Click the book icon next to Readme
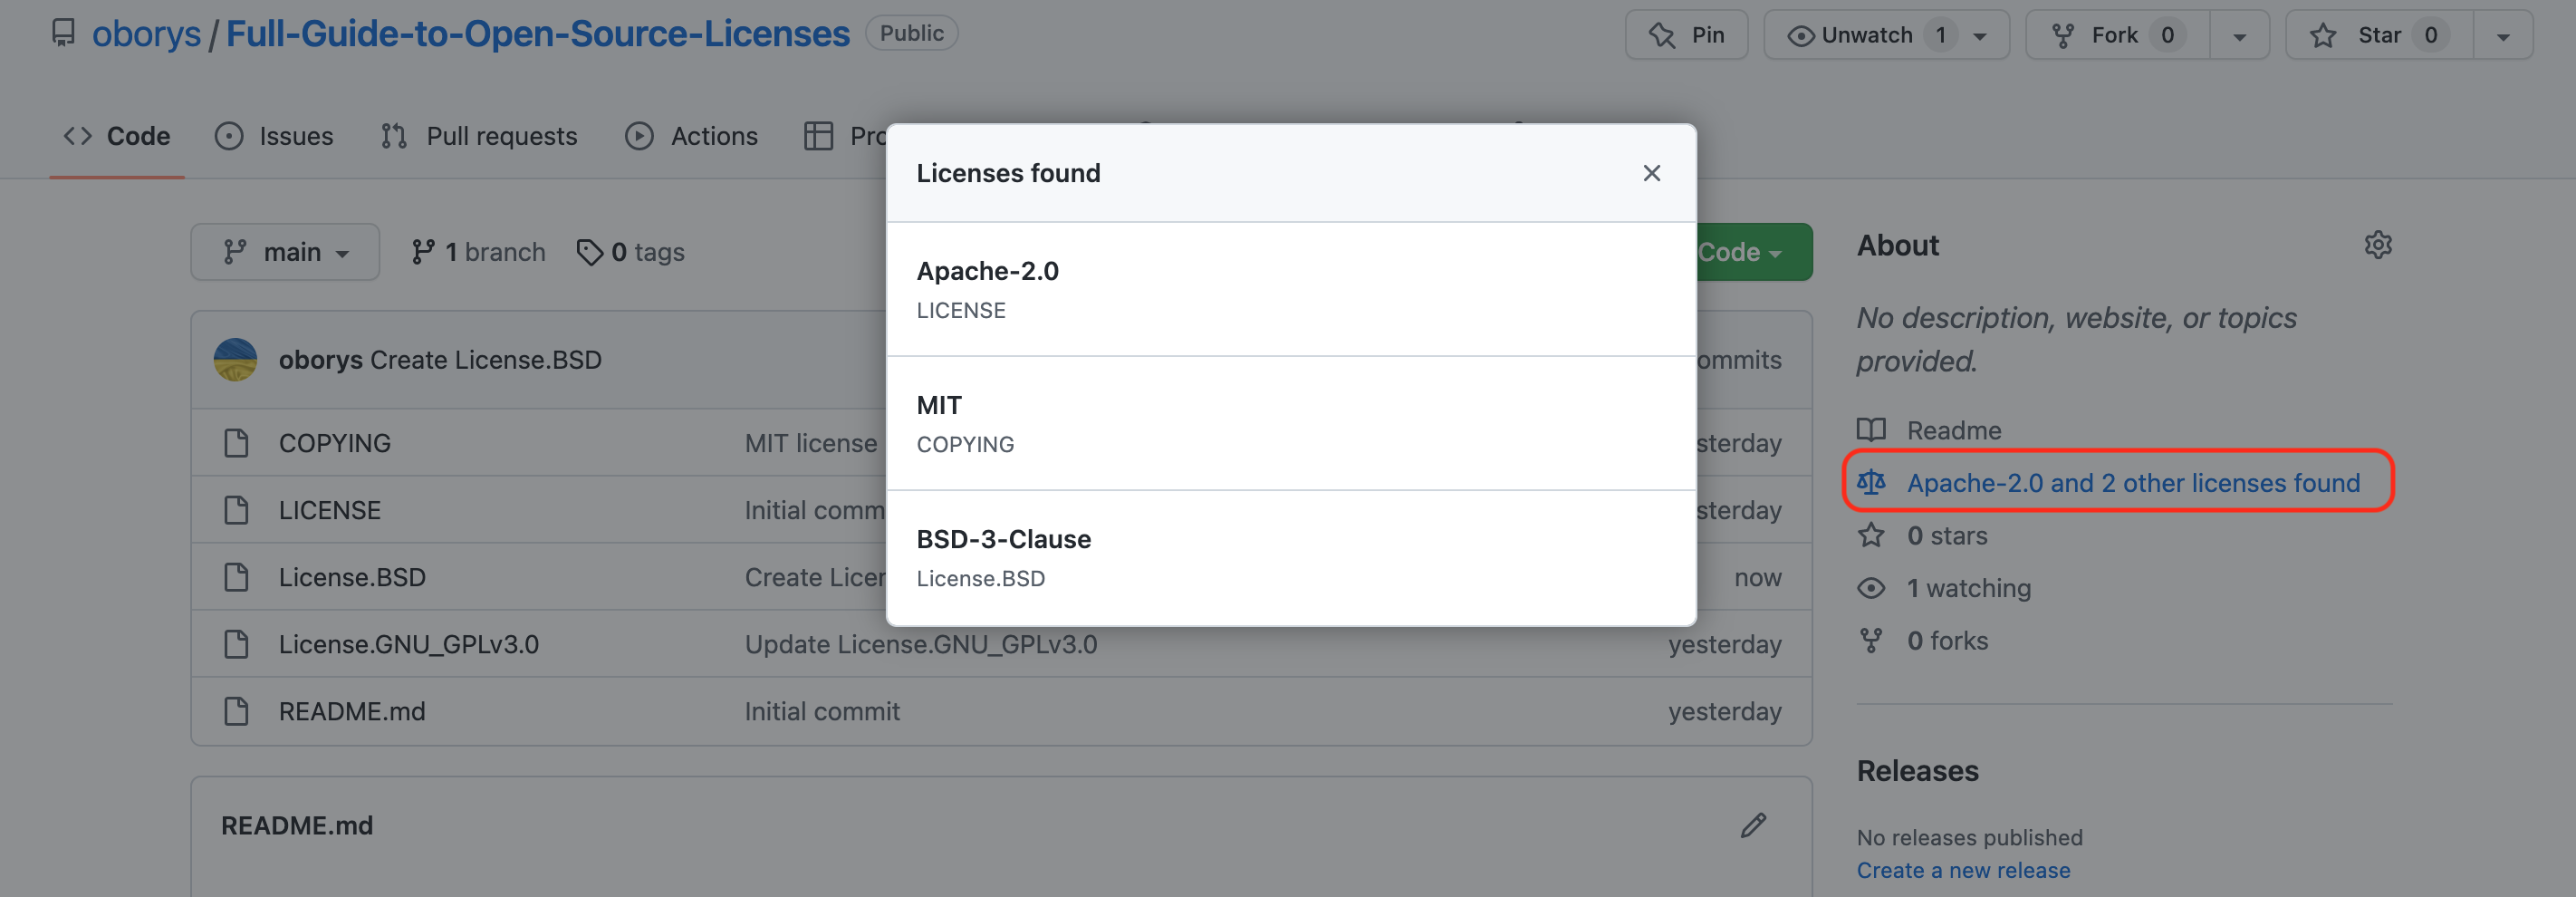 coord(1871,430)
